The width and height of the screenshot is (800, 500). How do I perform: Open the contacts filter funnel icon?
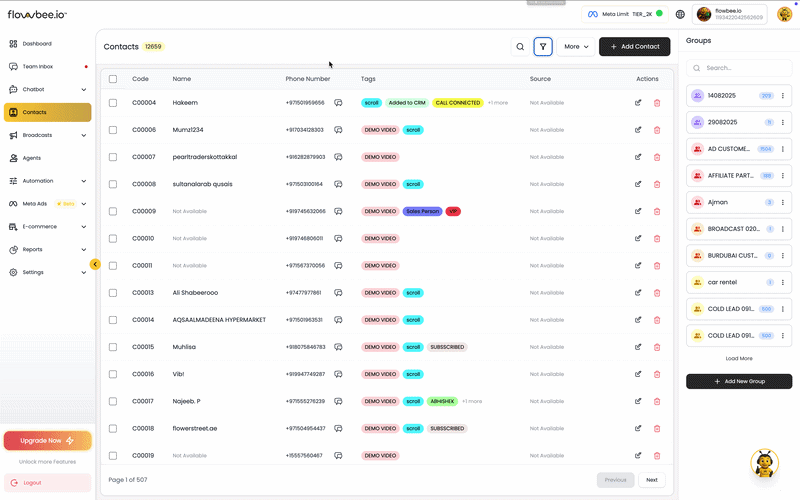click(x=543, y=47)
